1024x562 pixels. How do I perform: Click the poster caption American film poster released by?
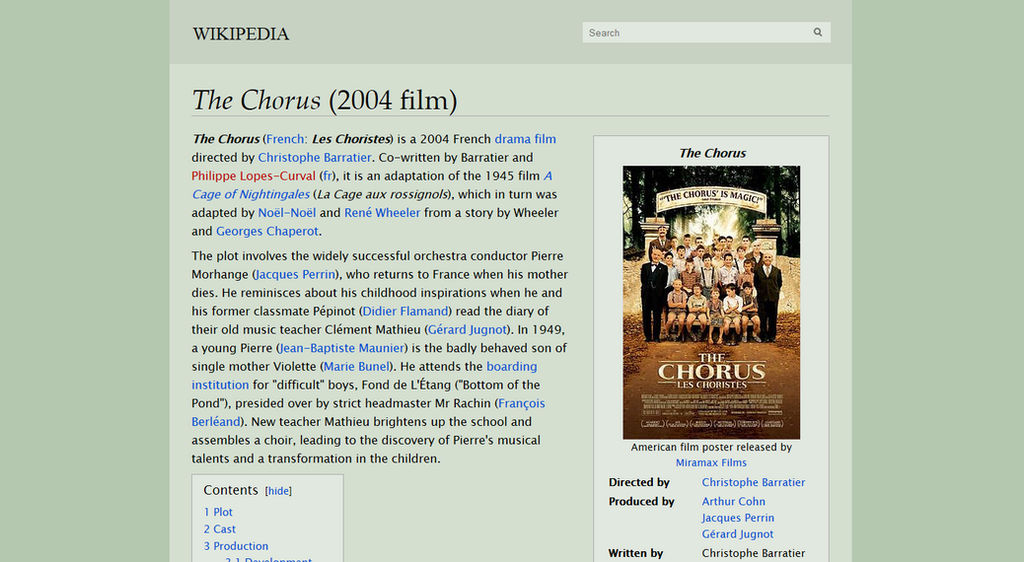[x=711, y=447]
